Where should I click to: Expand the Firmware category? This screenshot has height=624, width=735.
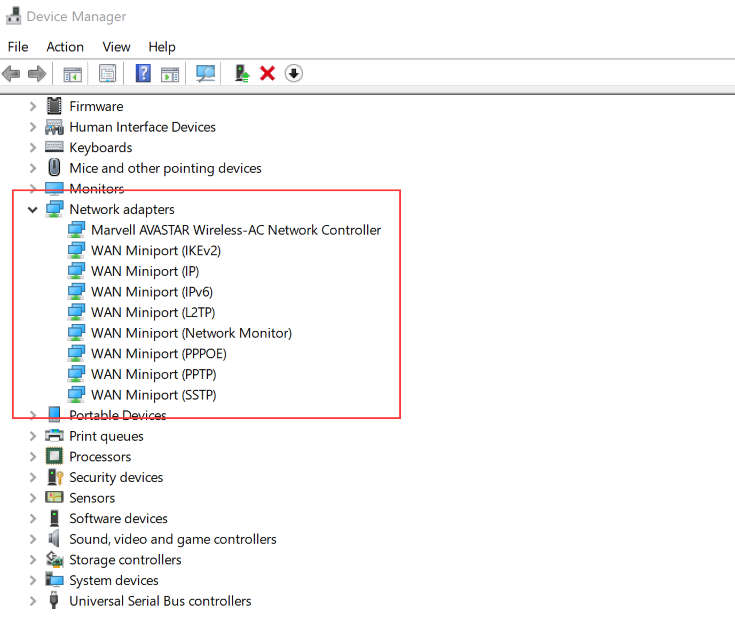point(33,107)
